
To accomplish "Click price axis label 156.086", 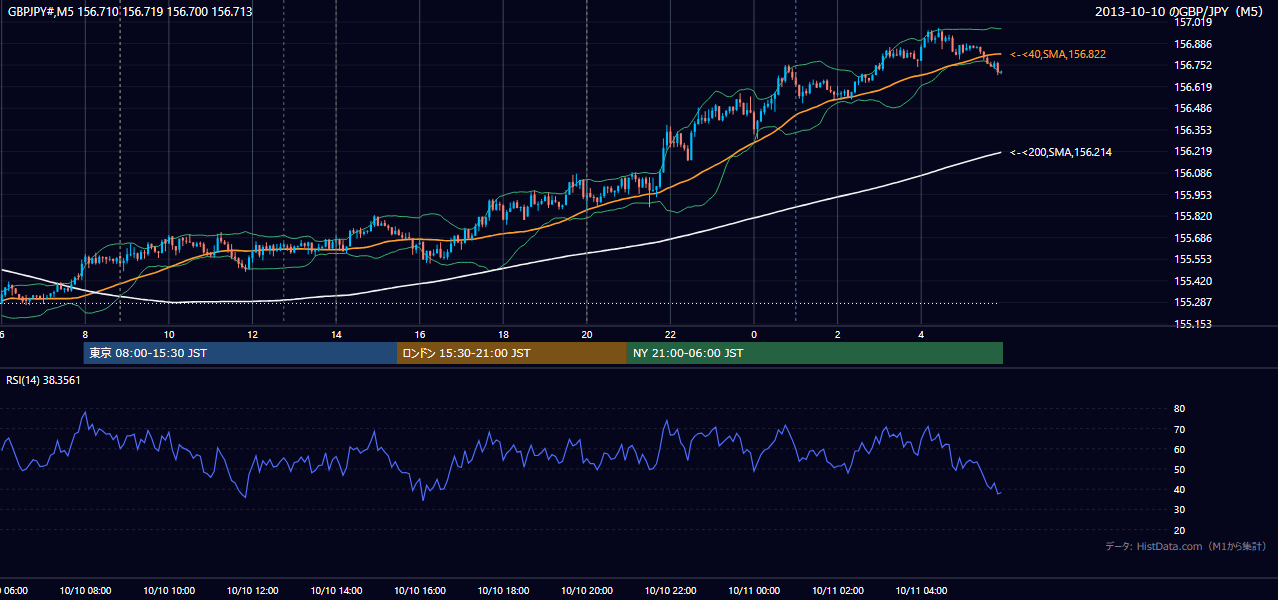I will [x=1193, y=173].
